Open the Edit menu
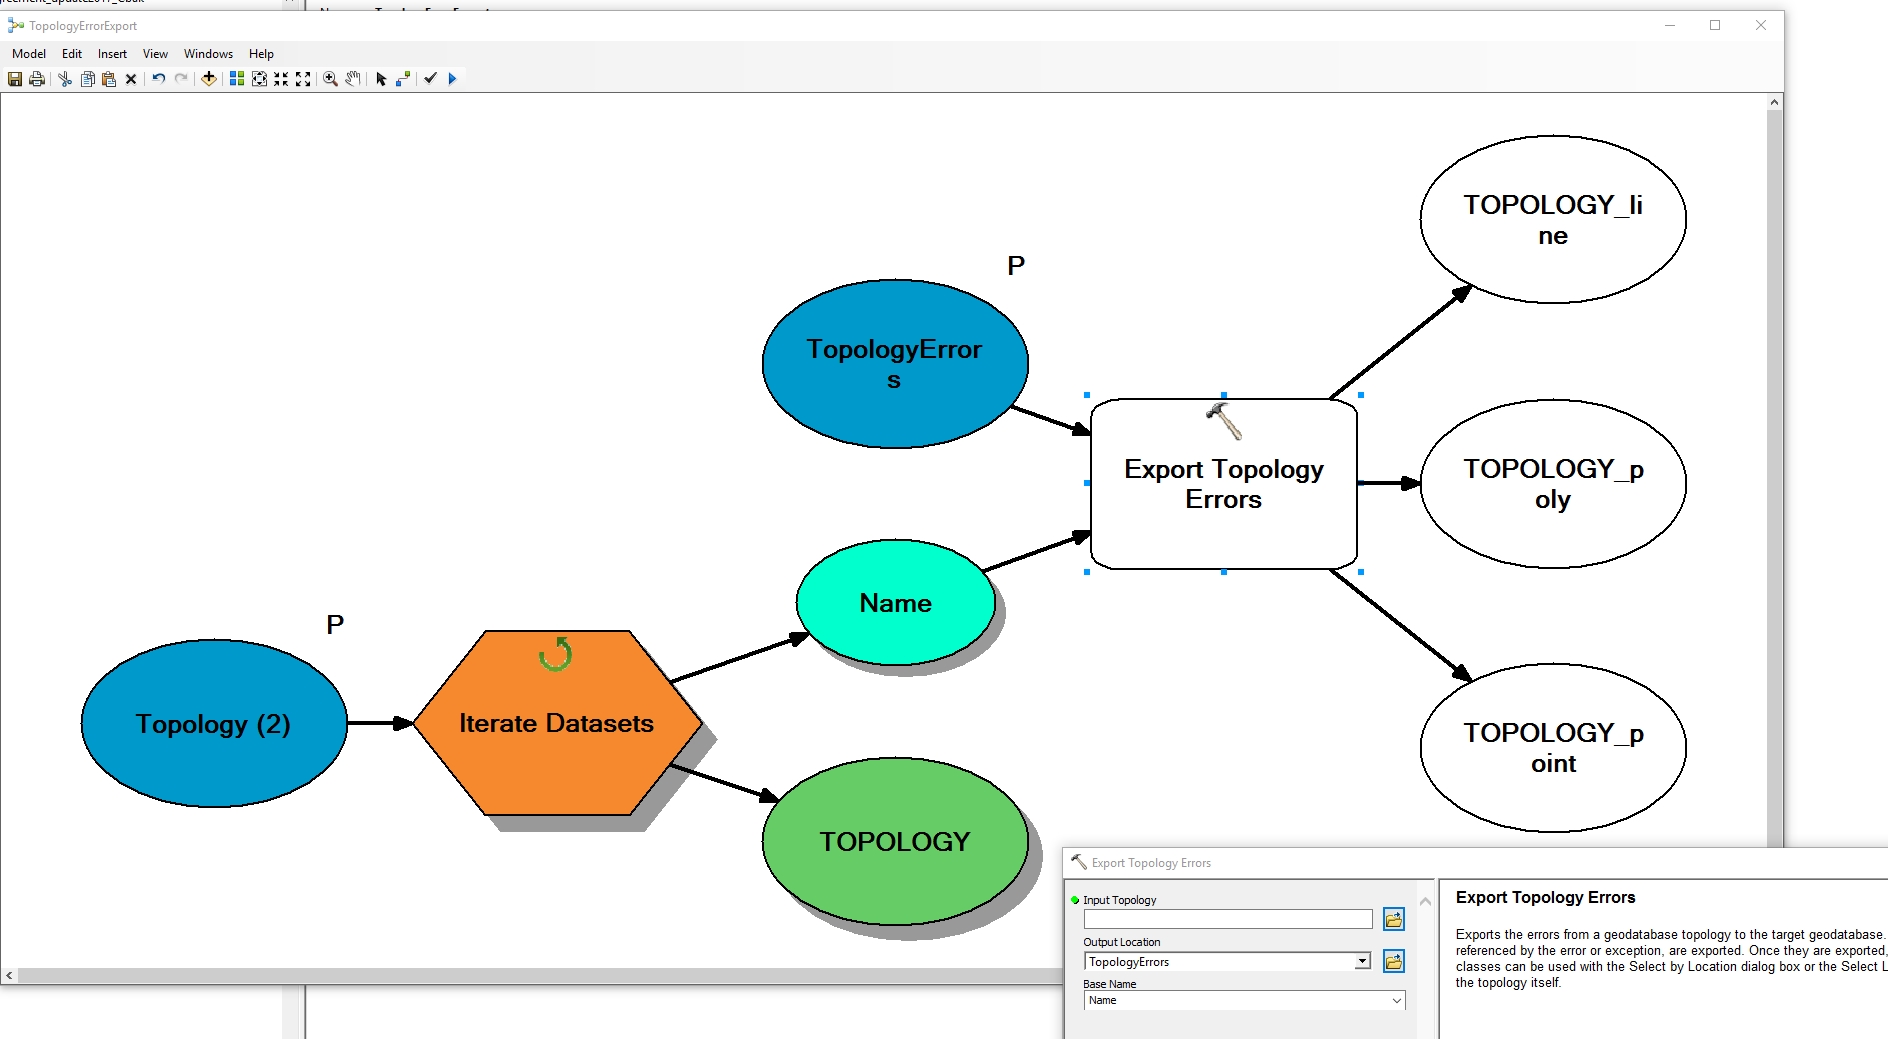Image resolution: width=1888 pixels, height=1039 pixels. tap(72, 54)
